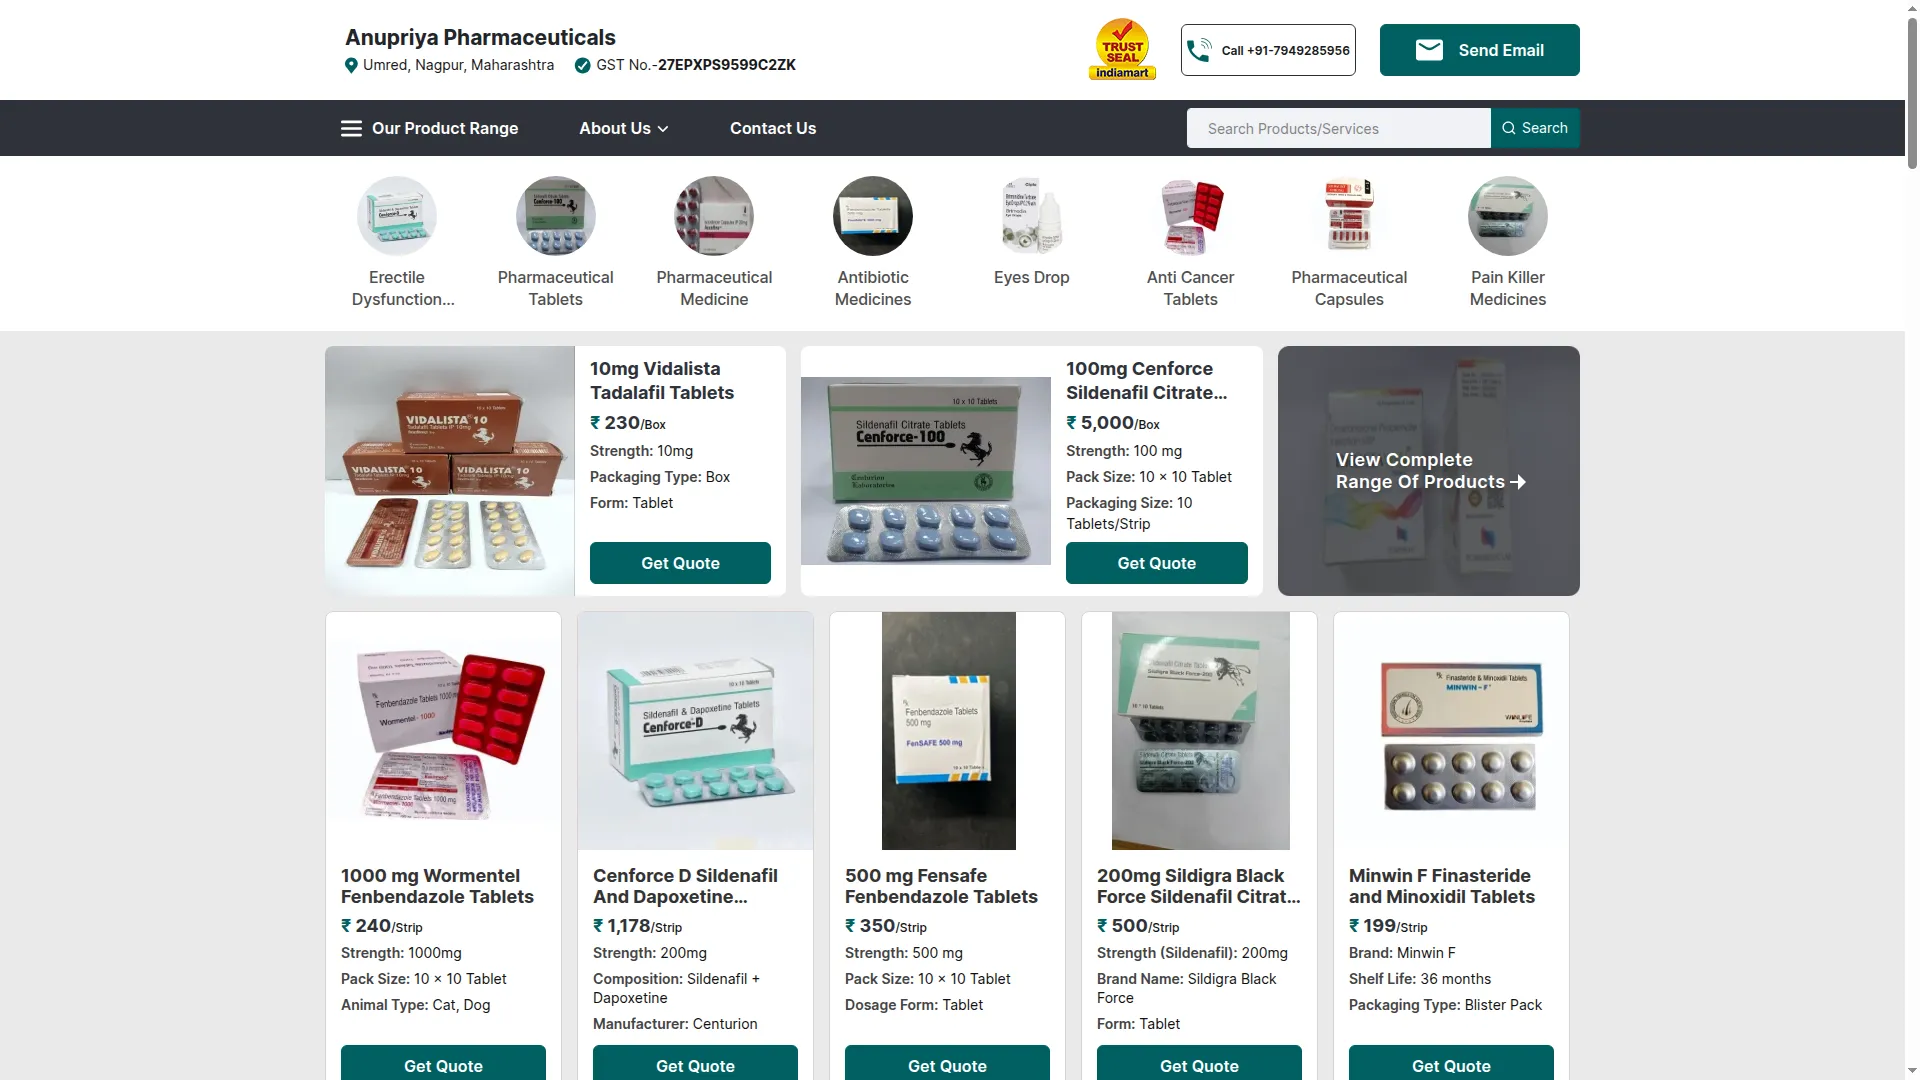Open the Eyes Drop category icon
The image size is (1920, 1080).
pos(1032,216)
